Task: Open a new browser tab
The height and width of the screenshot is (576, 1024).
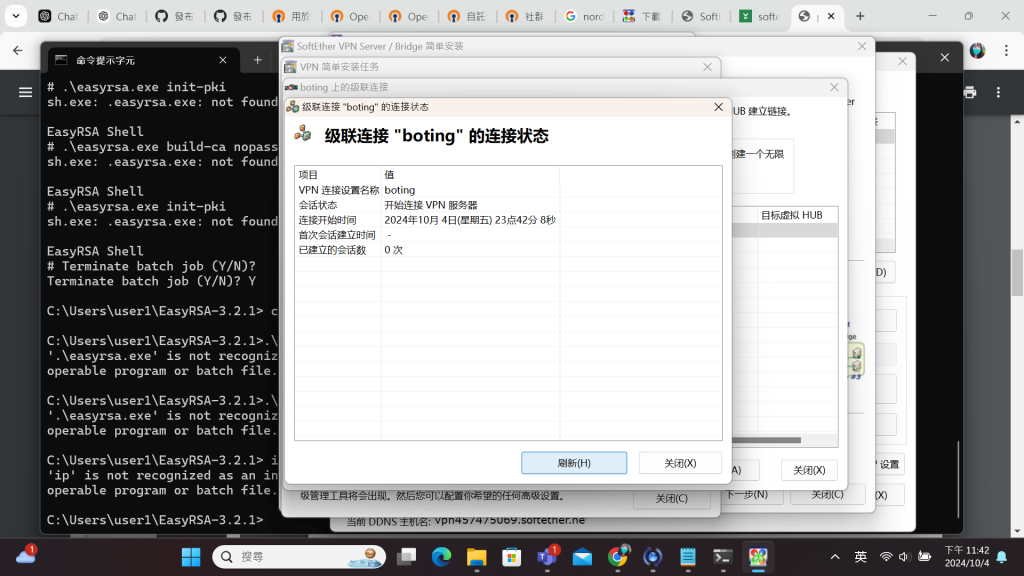Action: 860,16
